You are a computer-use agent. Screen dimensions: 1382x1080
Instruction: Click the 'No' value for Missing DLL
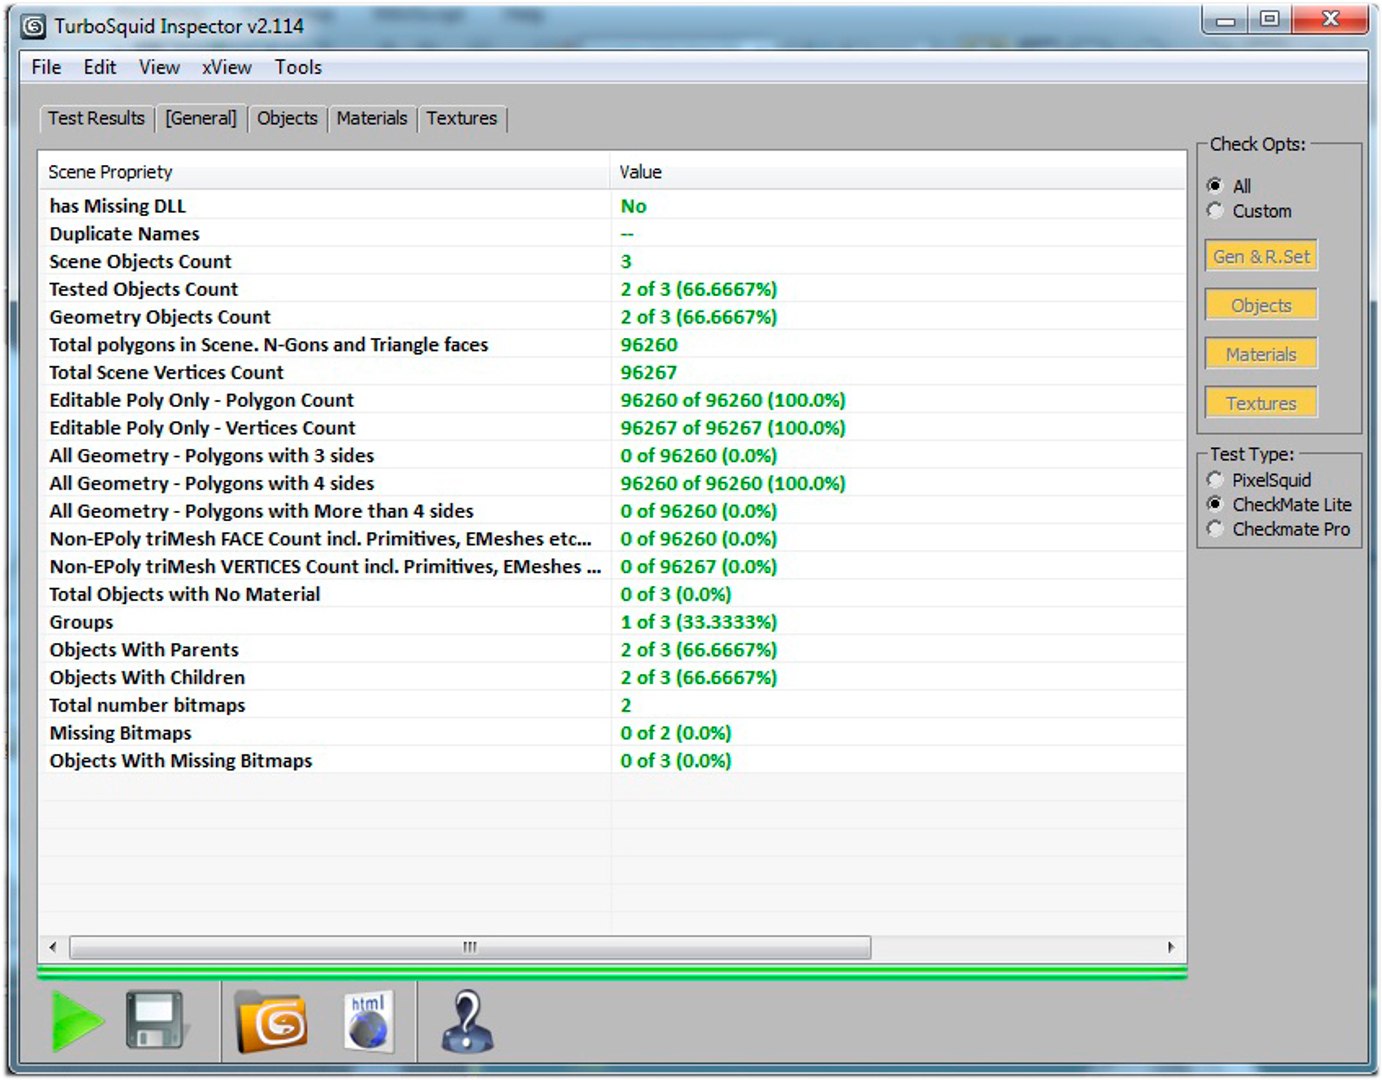(633, 206)
